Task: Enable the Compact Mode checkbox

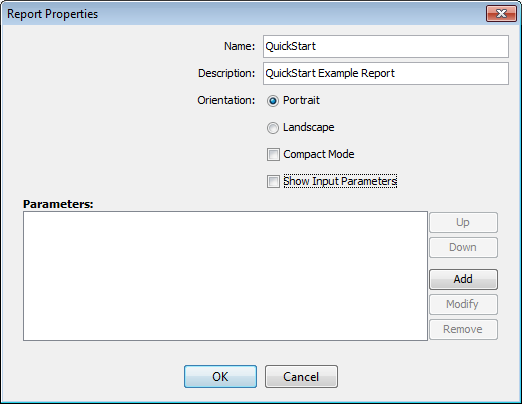Action: (x=273, y=155)
